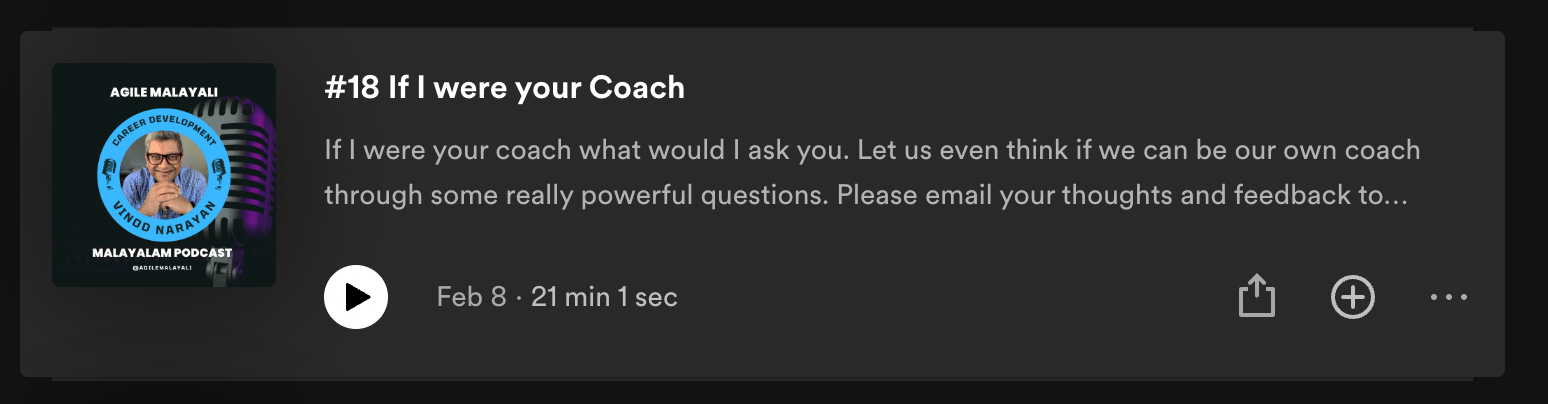
Task: Expand the description via the trailing ellipsis
Action: pyautogui.click(x=1396, y=194)
